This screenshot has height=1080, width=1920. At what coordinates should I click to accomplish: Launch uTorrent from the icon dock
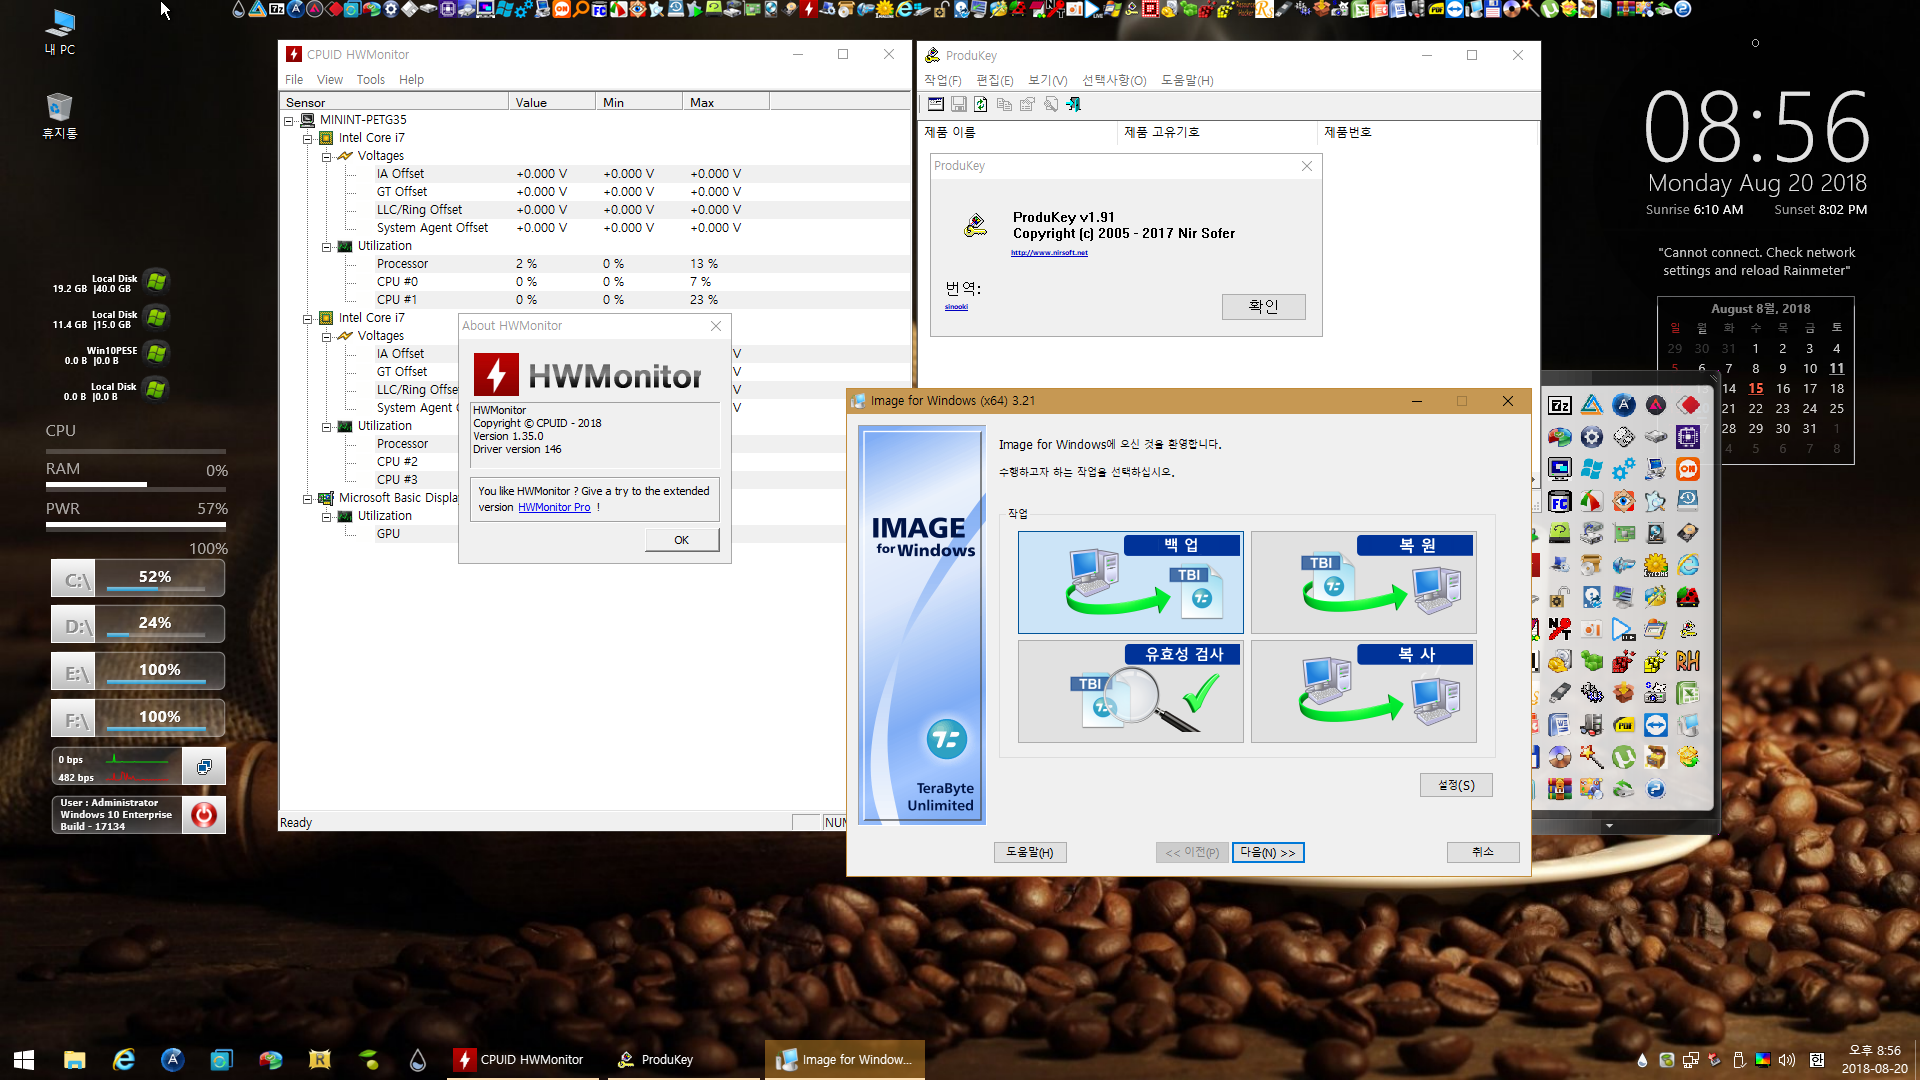[x=1624, y=757]
